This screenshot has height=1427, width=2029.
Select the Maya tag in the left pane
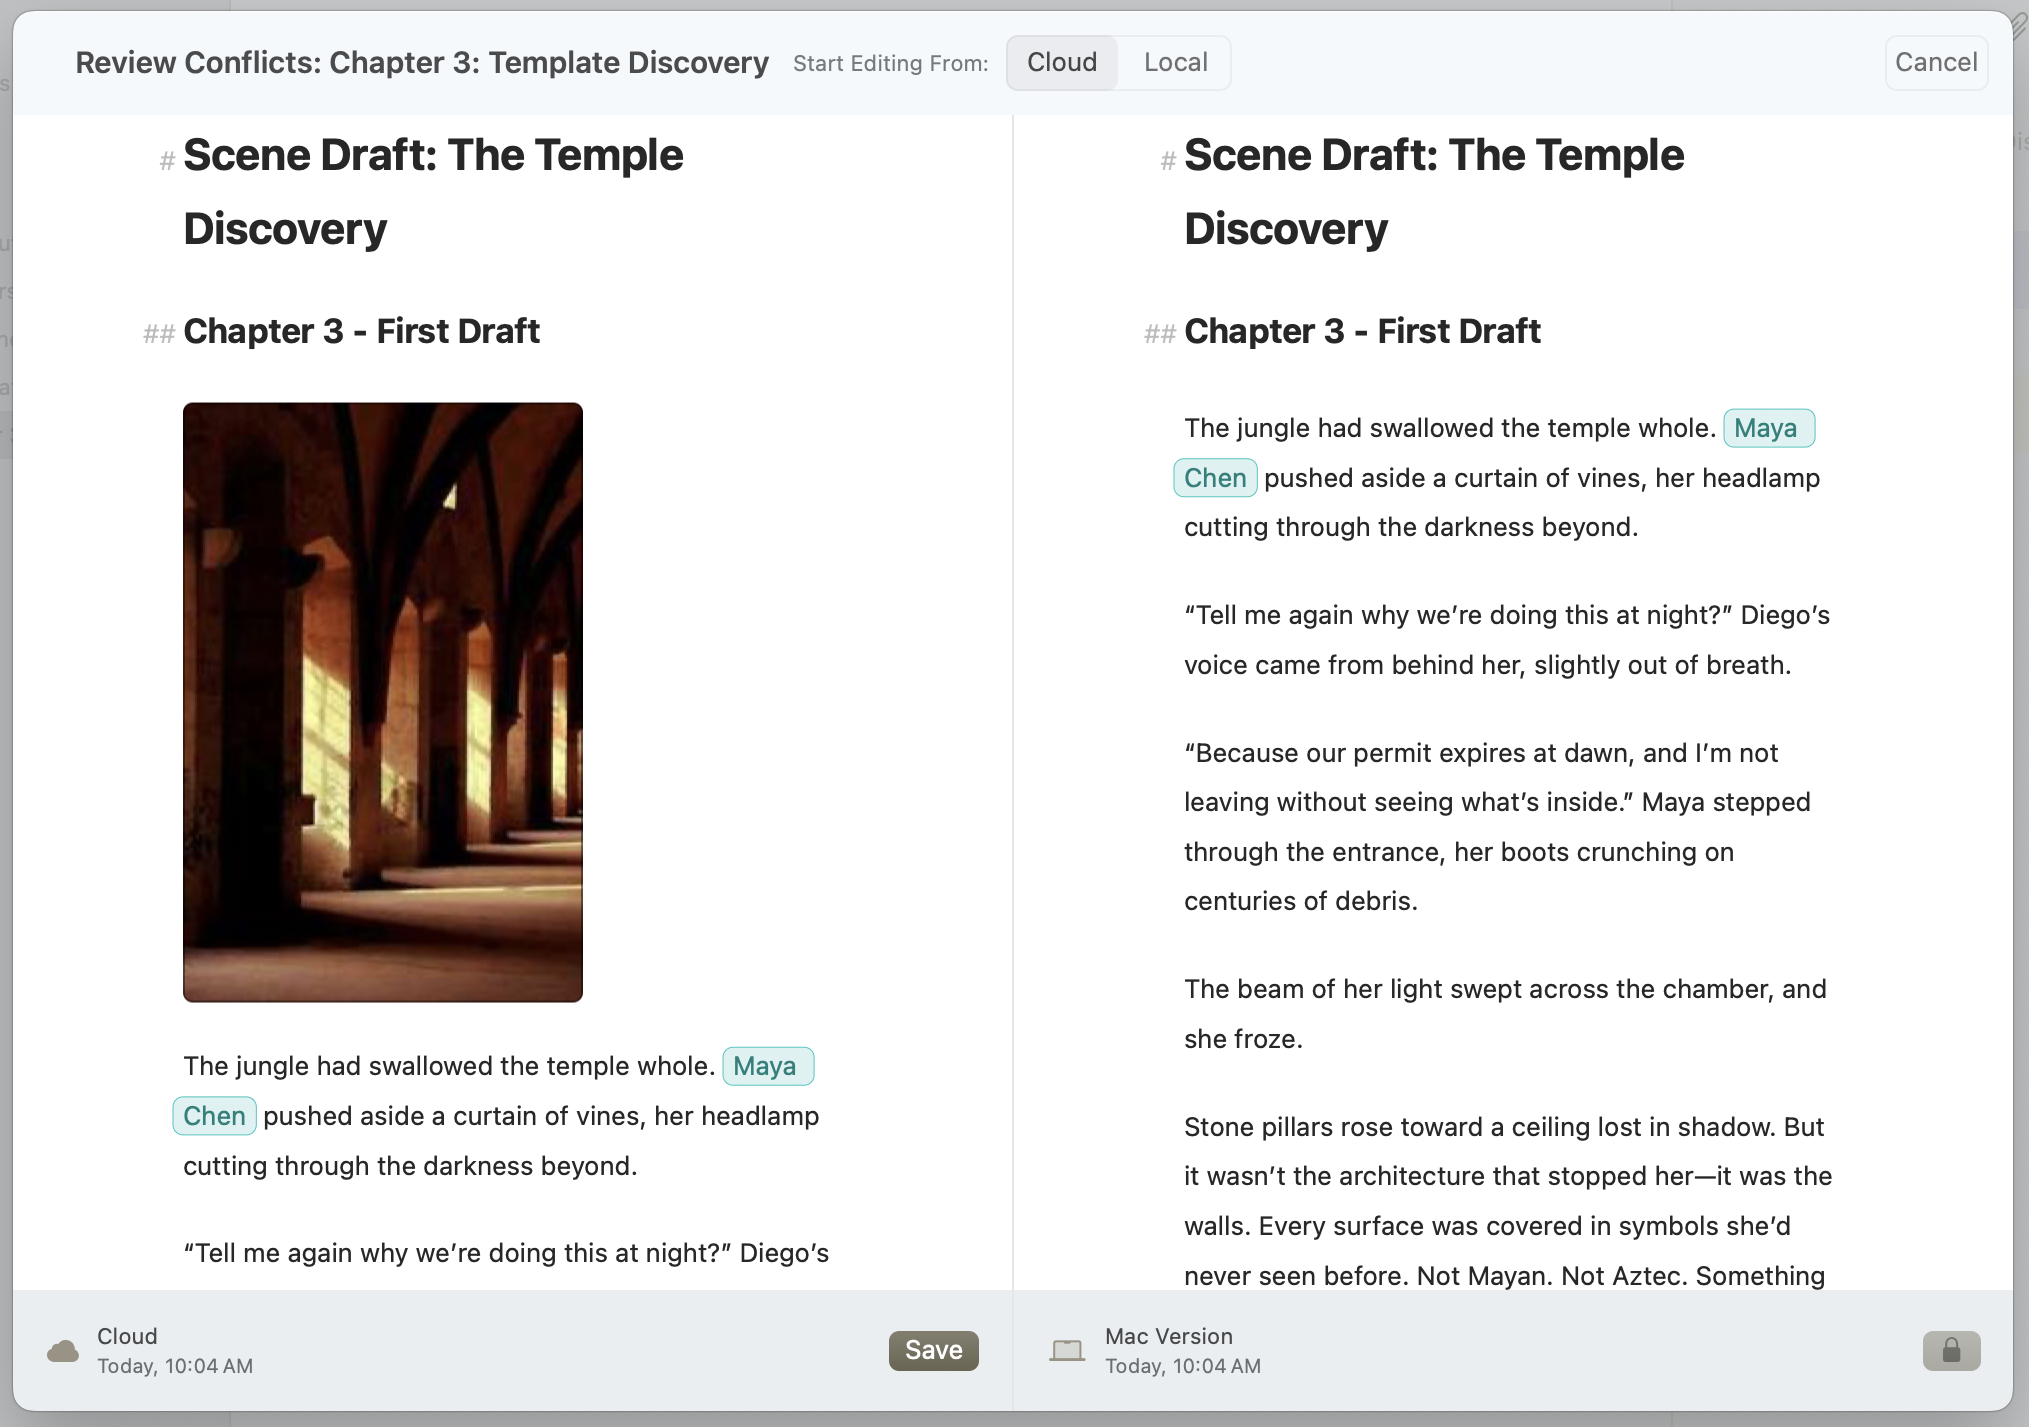(x=767, y=1066)
